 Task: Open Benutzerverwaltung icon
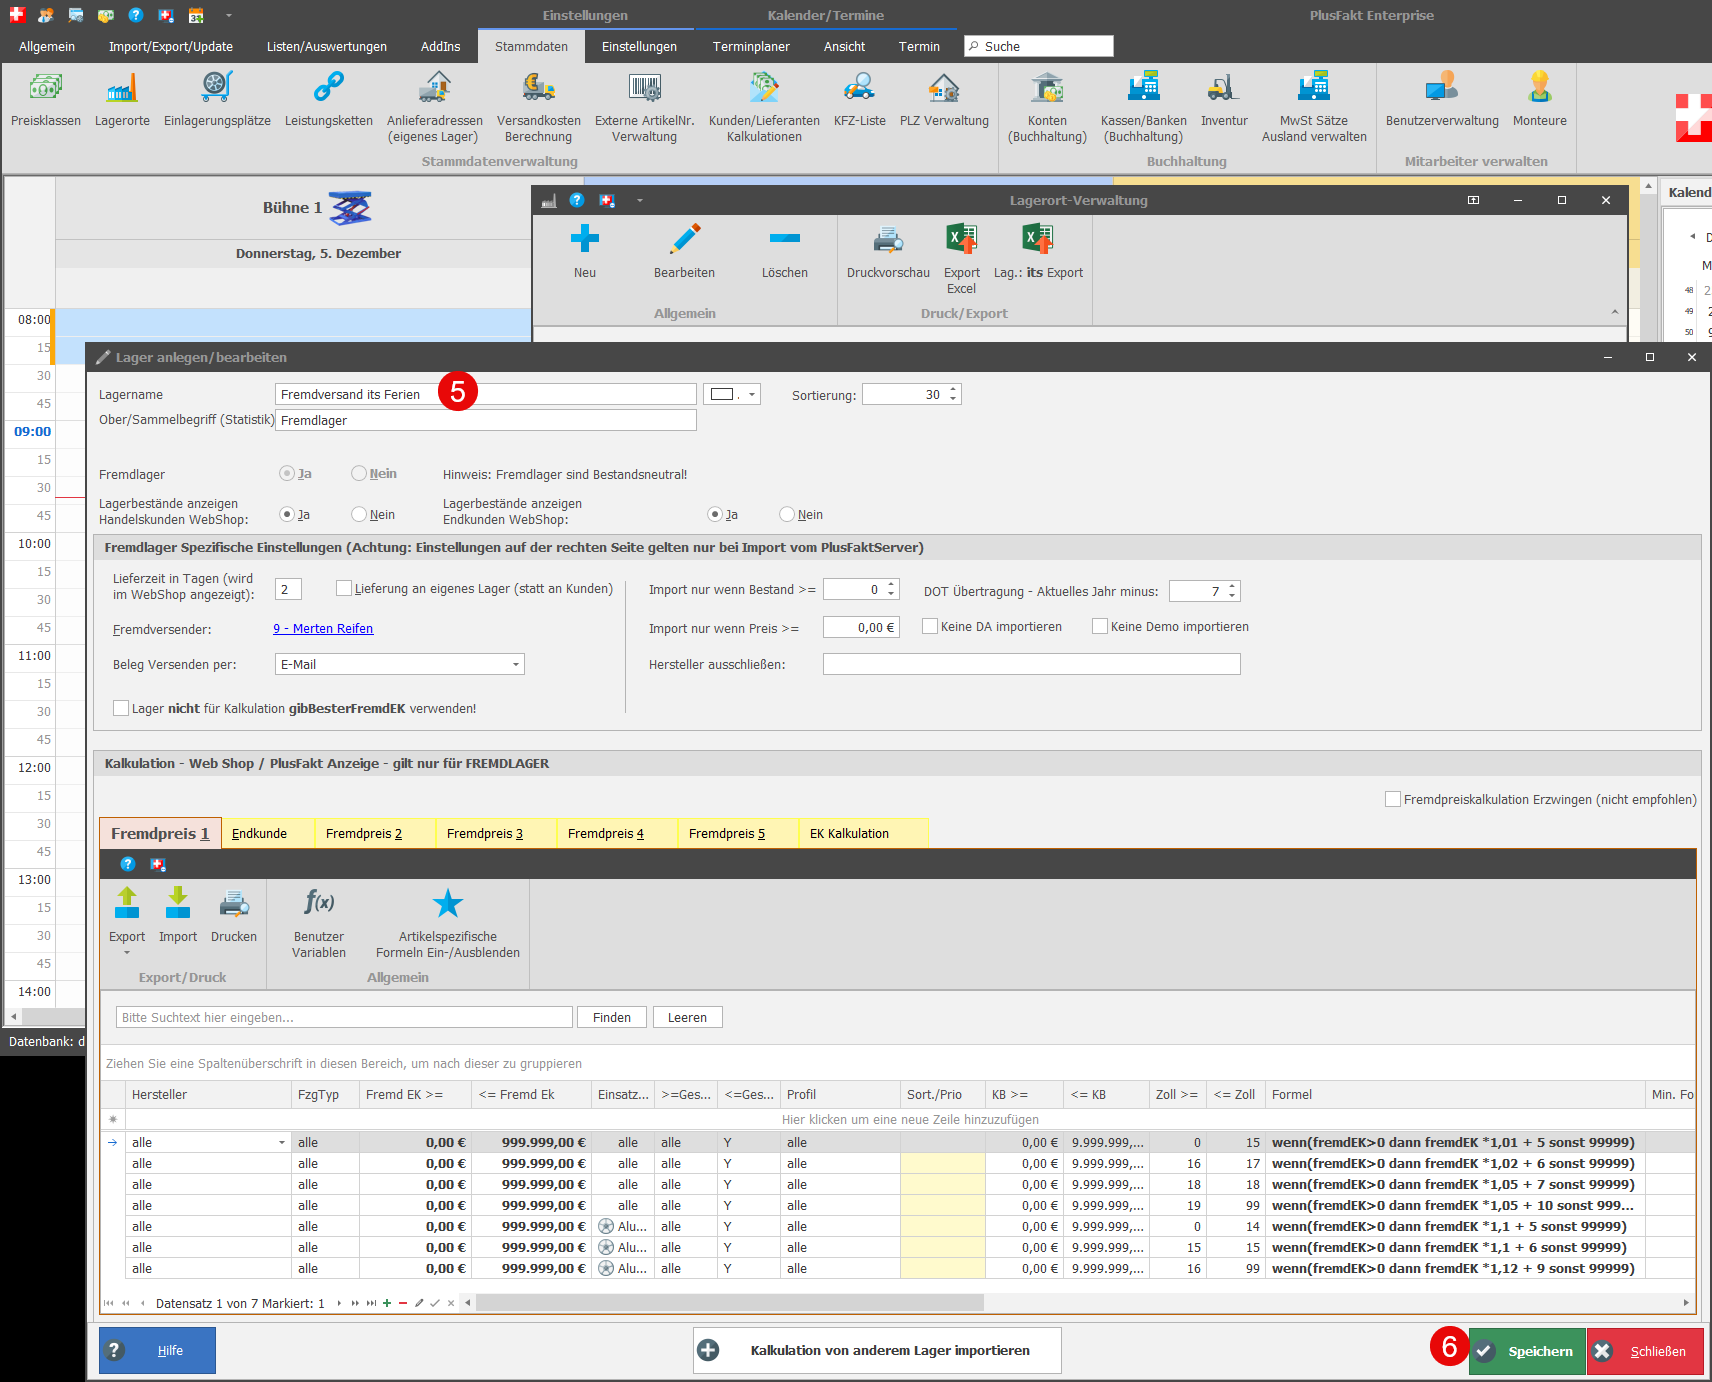(1442, 100)
